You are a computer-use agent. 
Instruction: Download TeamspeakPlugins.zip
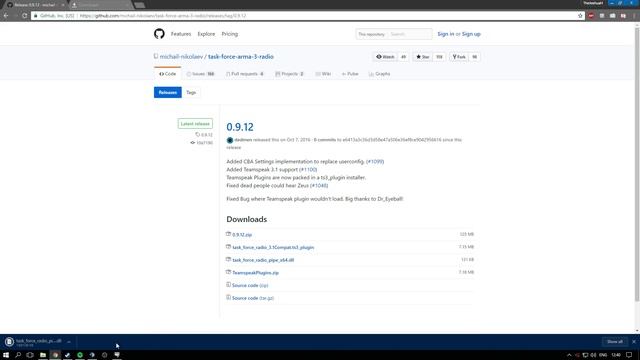coord(256,273)
